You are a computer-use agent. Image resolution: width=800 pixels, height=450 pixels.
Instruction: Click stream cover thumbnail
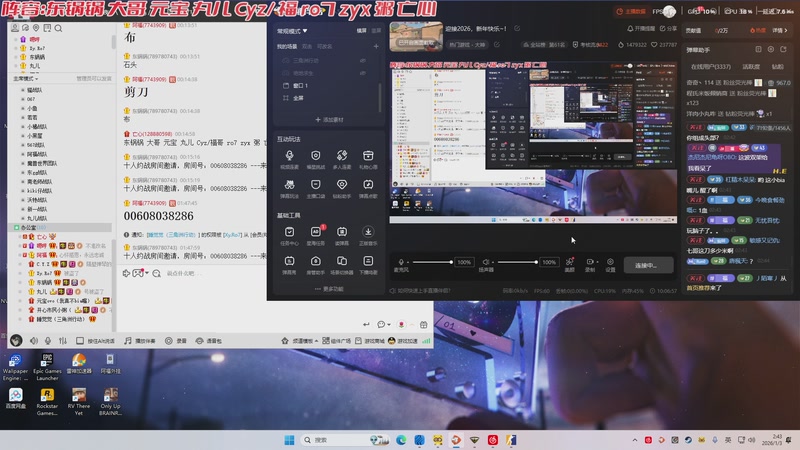tap(416, 36)
